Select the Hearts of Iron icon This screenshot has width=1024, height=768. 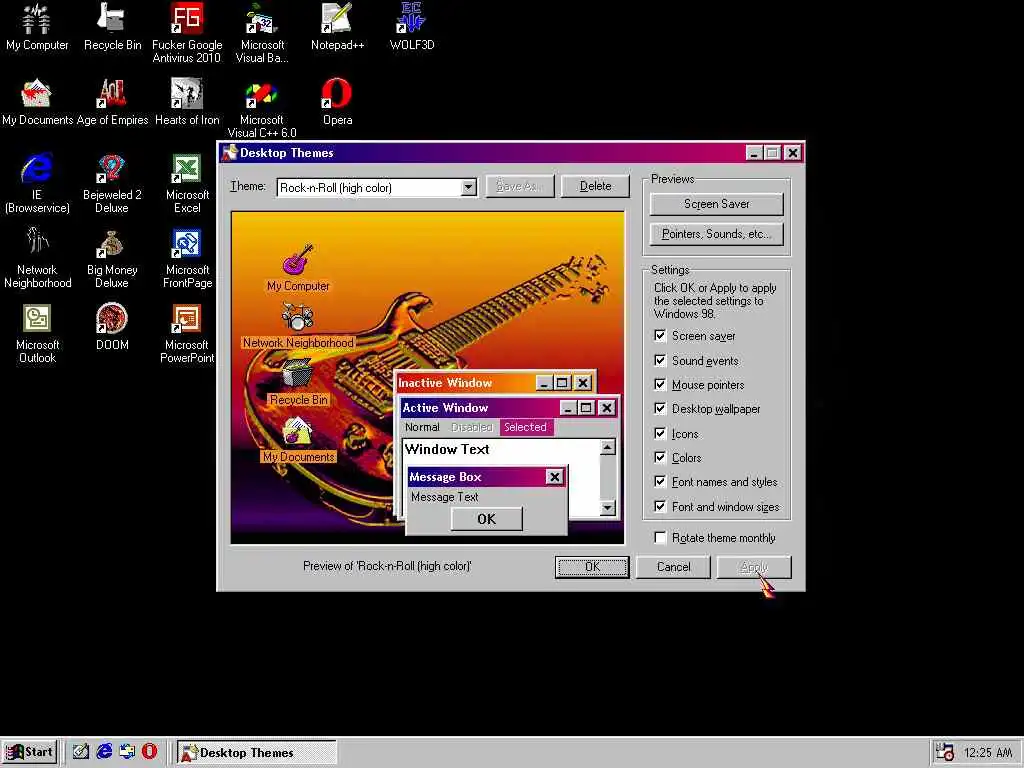(x=187, y=102)
